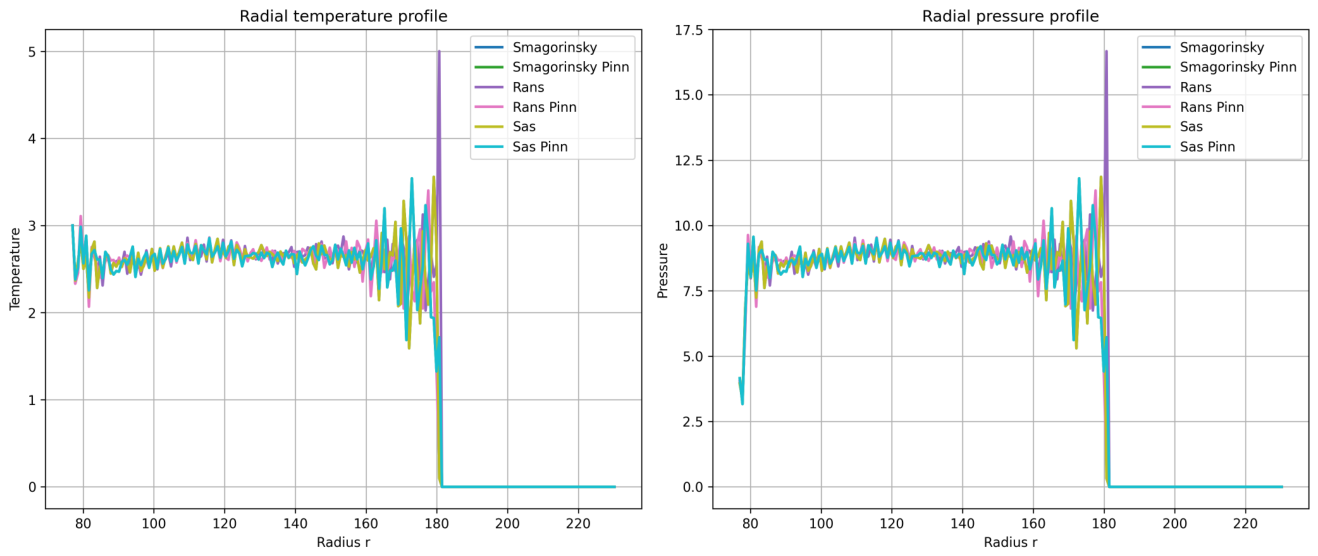
Task: Click x-axis tick '140' on temperature plot
Action: [295, 522]
